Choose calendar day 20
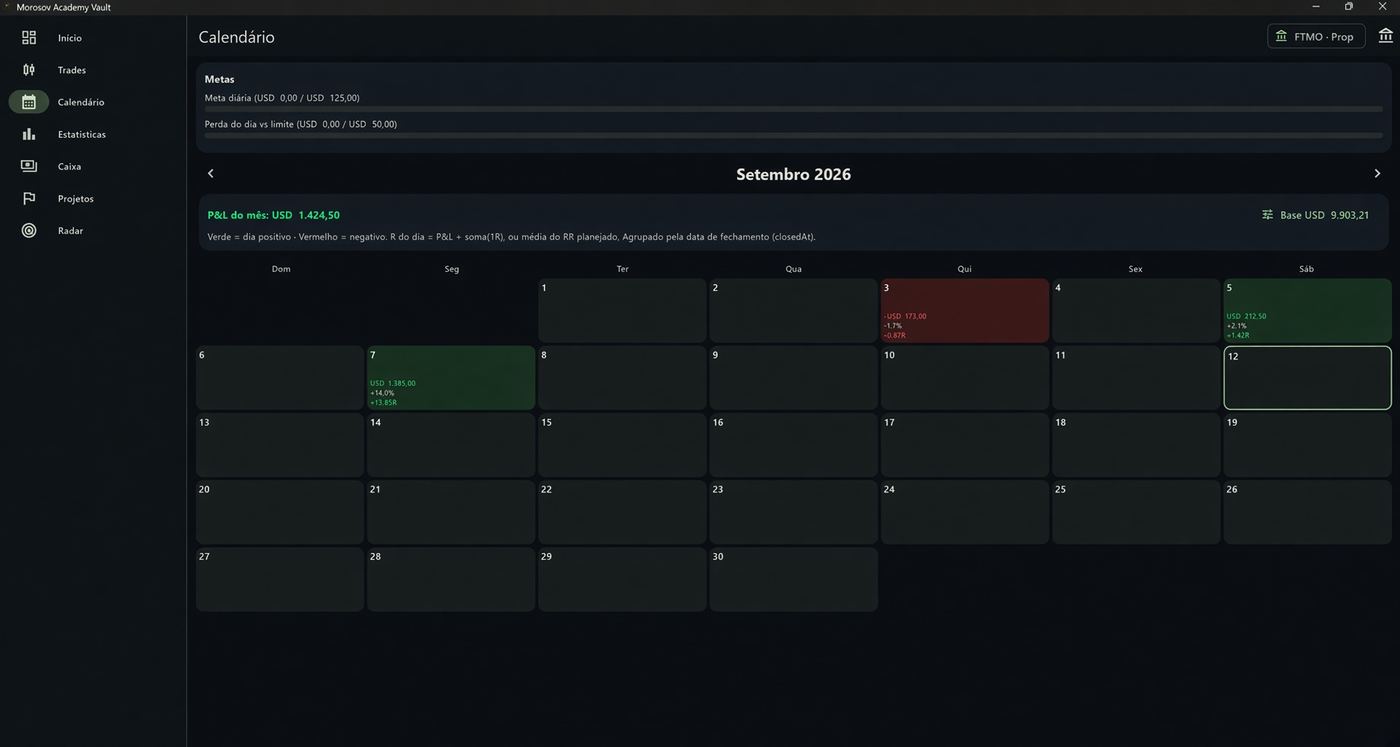 pyautogui.click(x=280, y=512)
